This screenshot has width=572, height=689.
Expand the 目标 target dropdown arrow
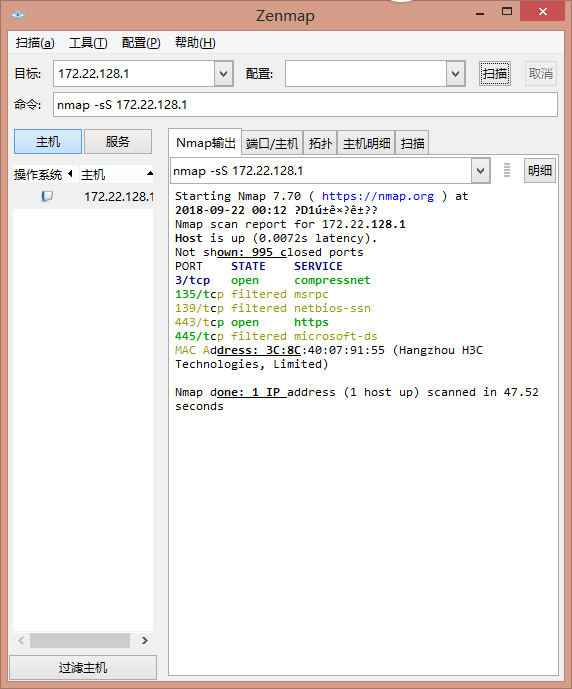point(224,73)
